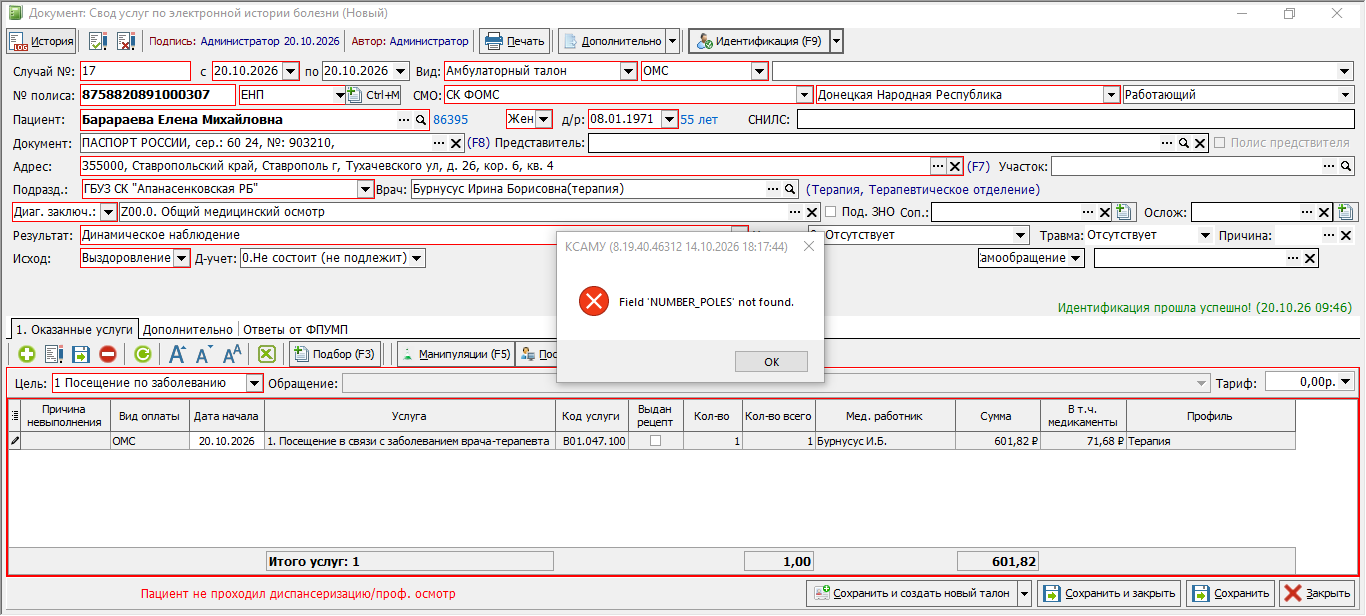Click the document green-check sign icon in top toolbar
The width and height of the screenshot is (1366, 616).
[98, 41]
